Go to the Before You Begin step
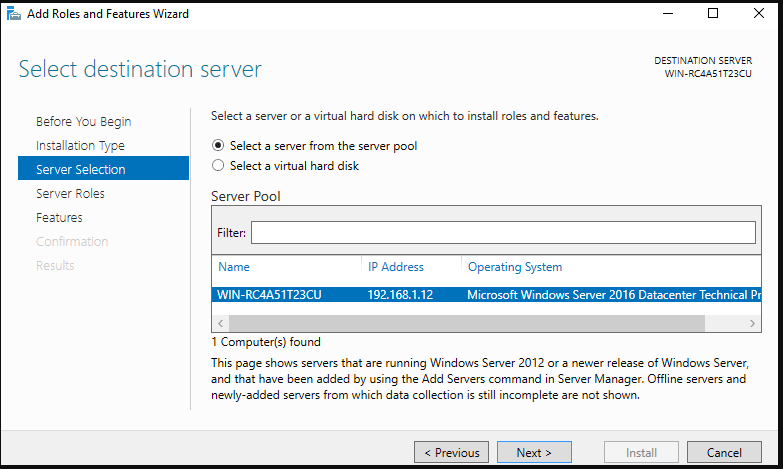Screen dimensions: 783x469 [x=83, y=121]
